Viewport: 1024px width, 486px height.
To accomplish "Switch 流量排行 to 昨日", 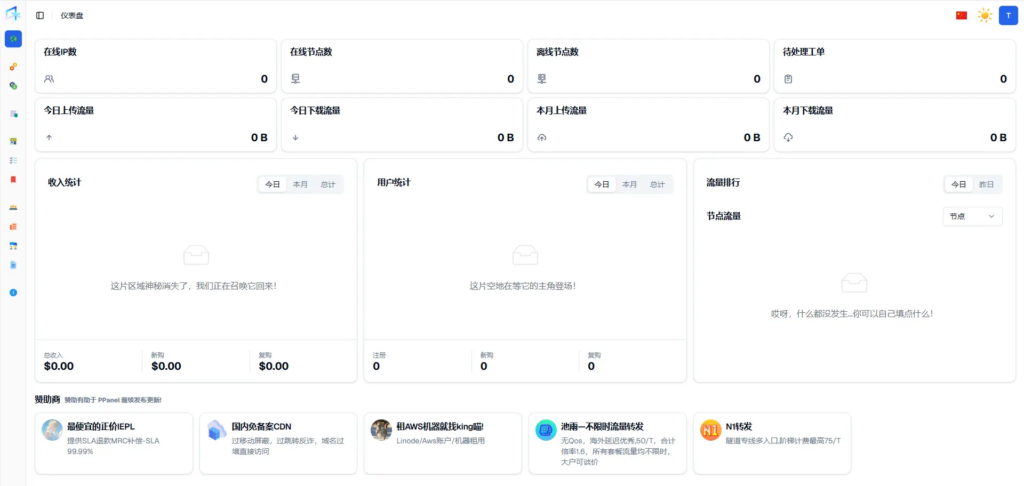I will [x=986, y=184].
